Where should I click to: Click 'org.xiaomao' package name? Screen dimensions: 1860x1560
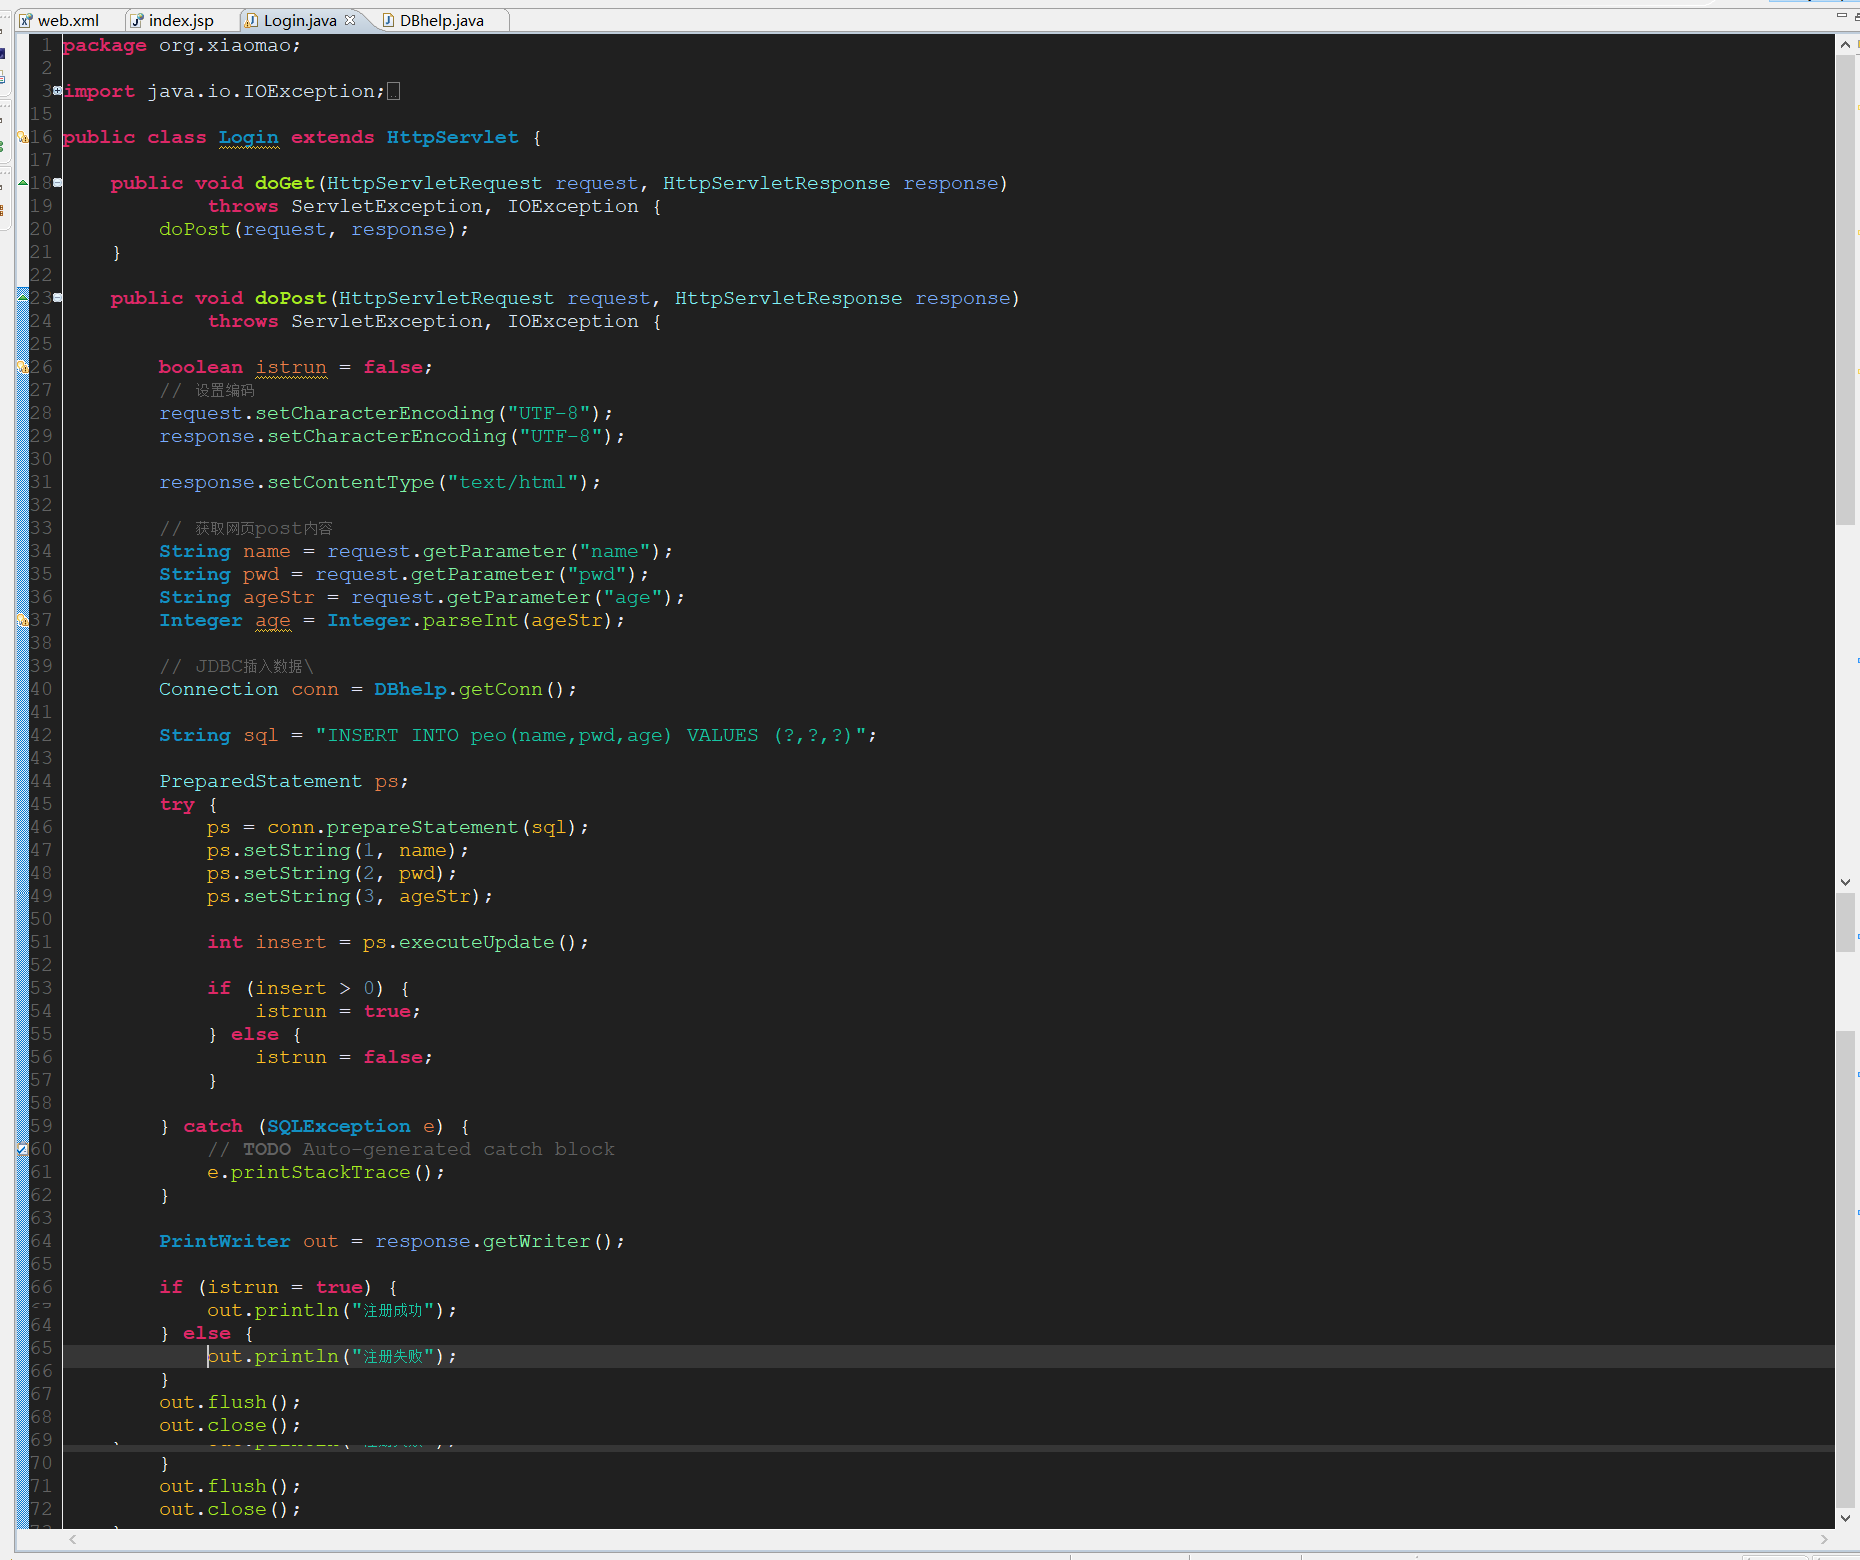(225, 46)
